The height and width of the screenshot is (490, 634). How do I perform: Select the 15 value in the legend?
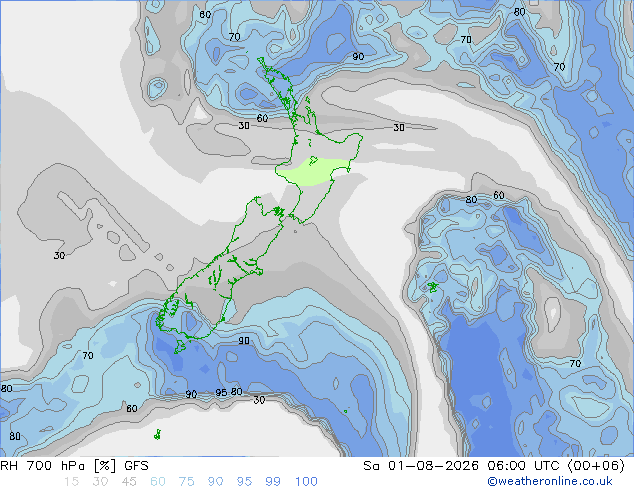point(71,482)
